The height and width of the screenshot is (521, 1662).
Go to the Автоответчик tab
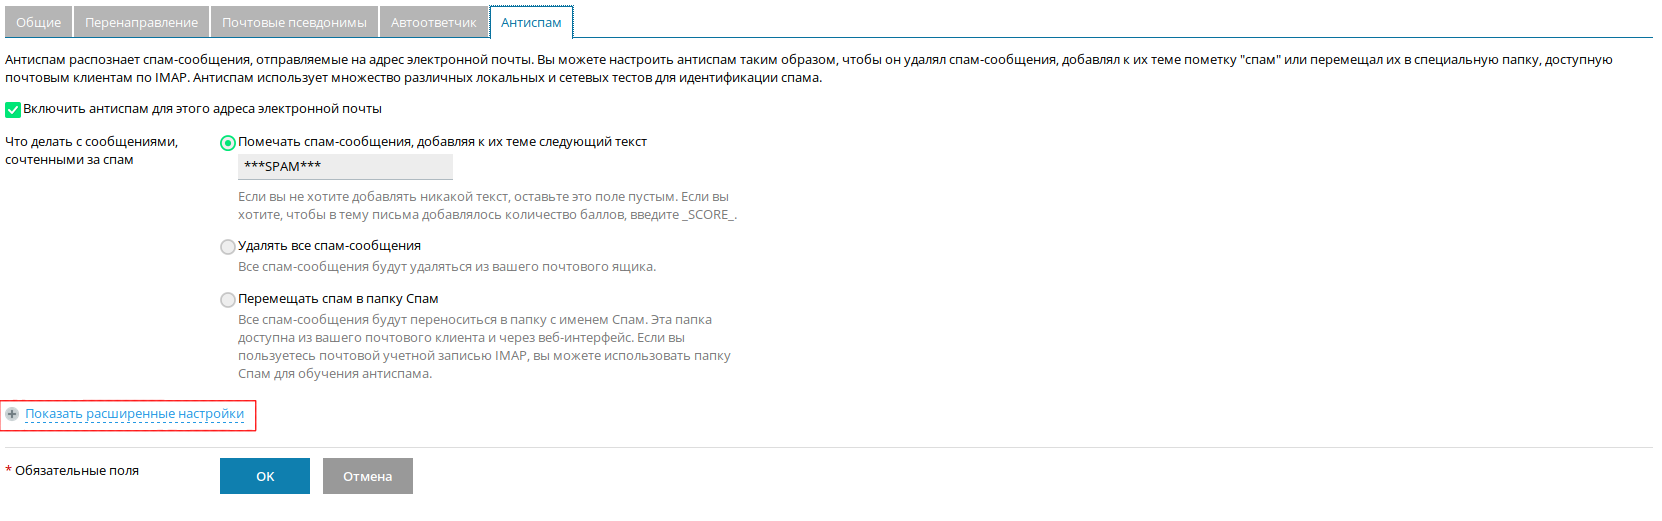(x=434, y=22)
